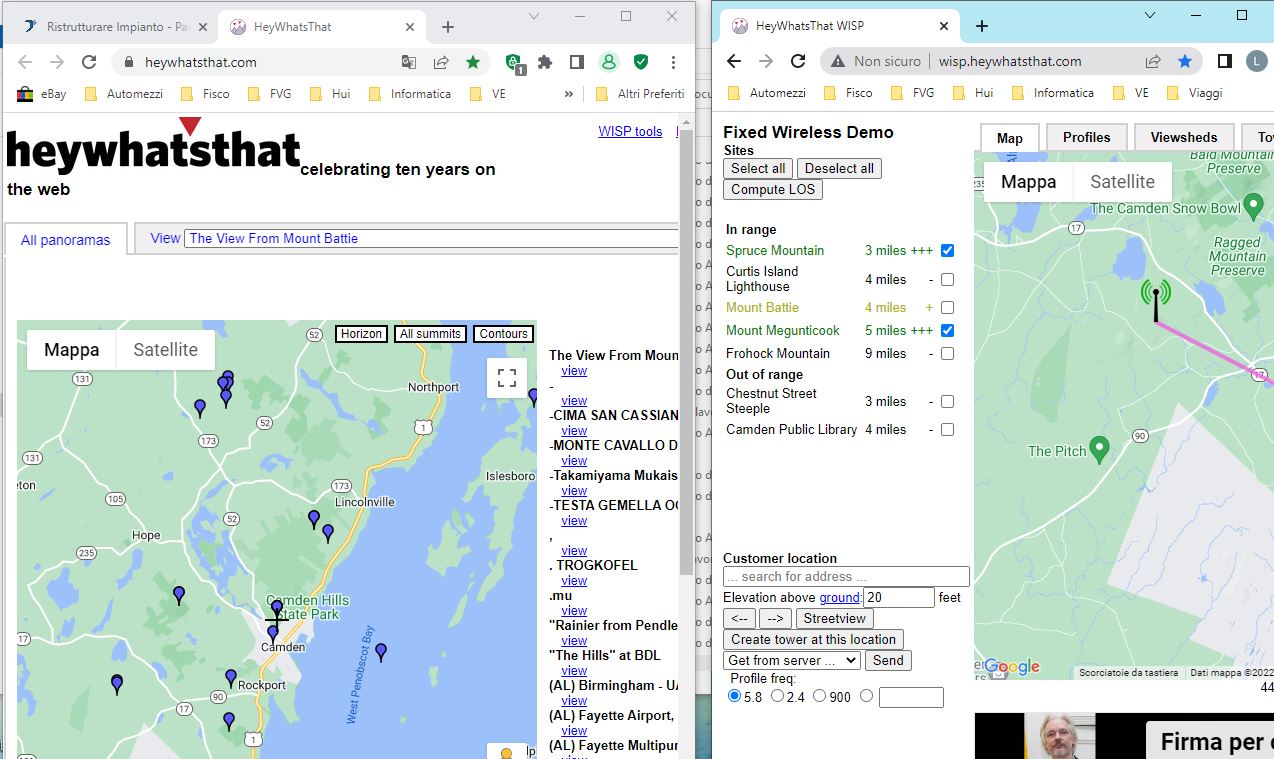The height and width of the screenshot is (759, 1274).
Task: Click Create tower at this location
Action: tap(813, 639)
